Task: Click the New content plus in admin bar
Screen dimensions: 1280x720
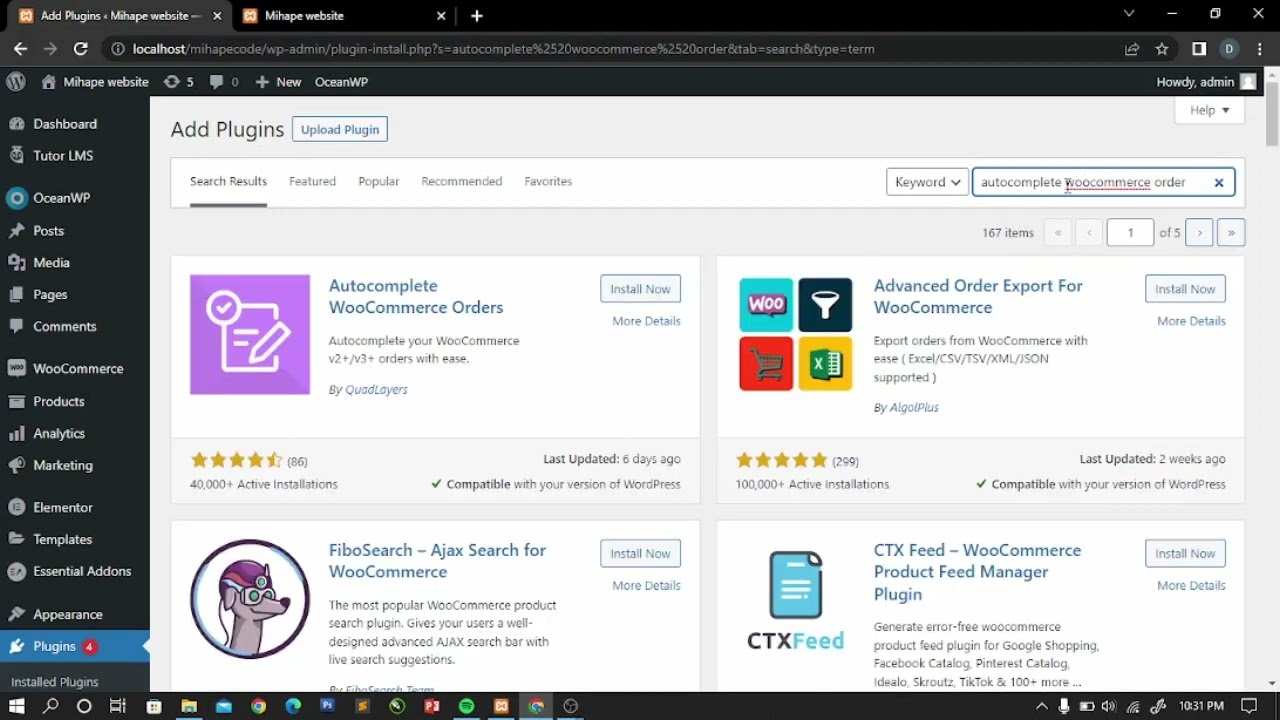Action: [278, 82]
